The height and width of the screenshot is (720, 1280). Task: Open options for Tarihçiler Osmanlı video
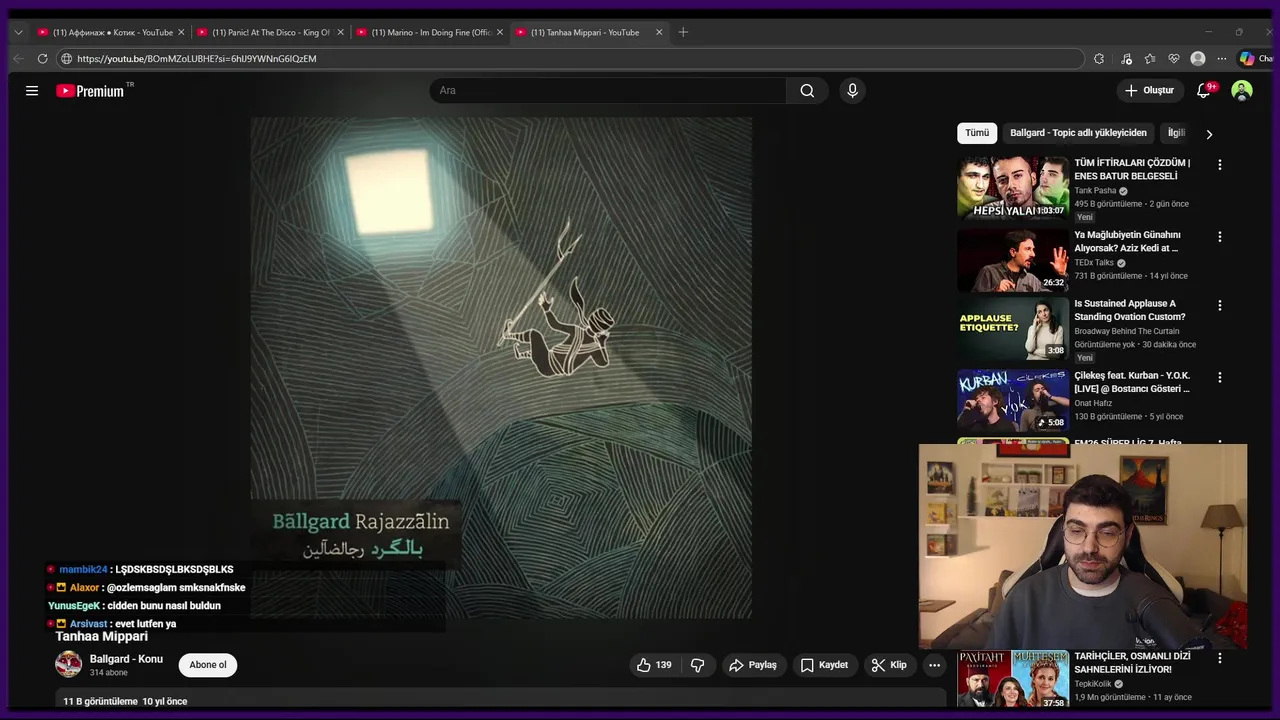(1219, 658)
